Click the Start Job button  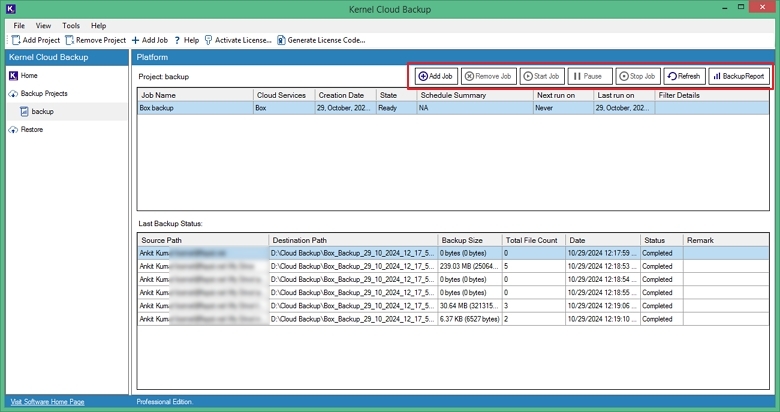[542, 76]
